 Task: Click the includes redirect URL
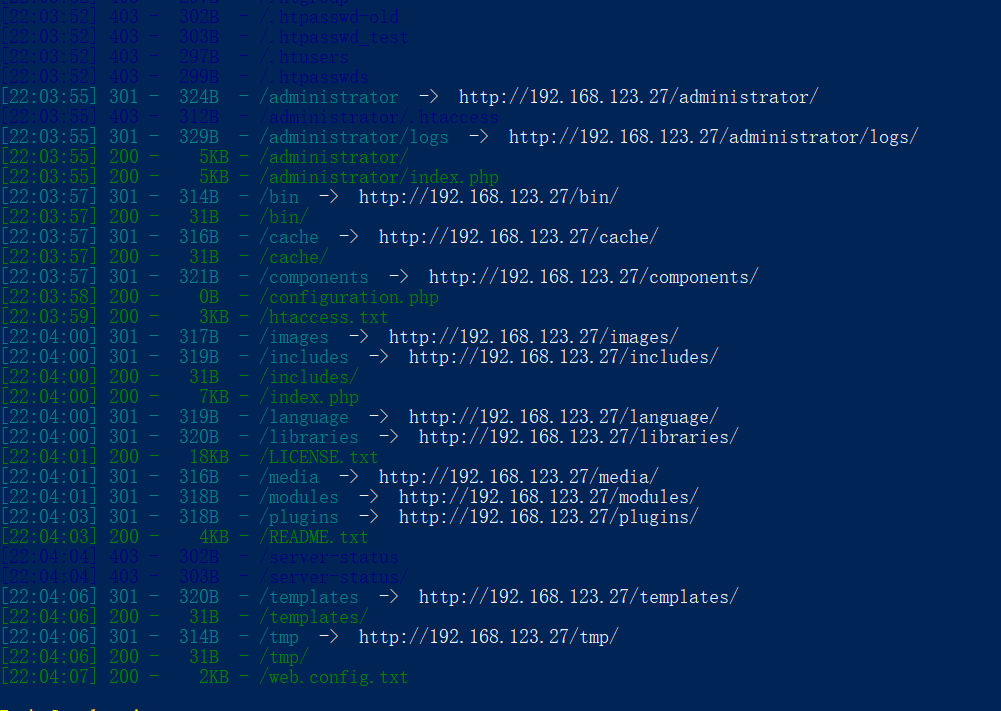(564, 357)
